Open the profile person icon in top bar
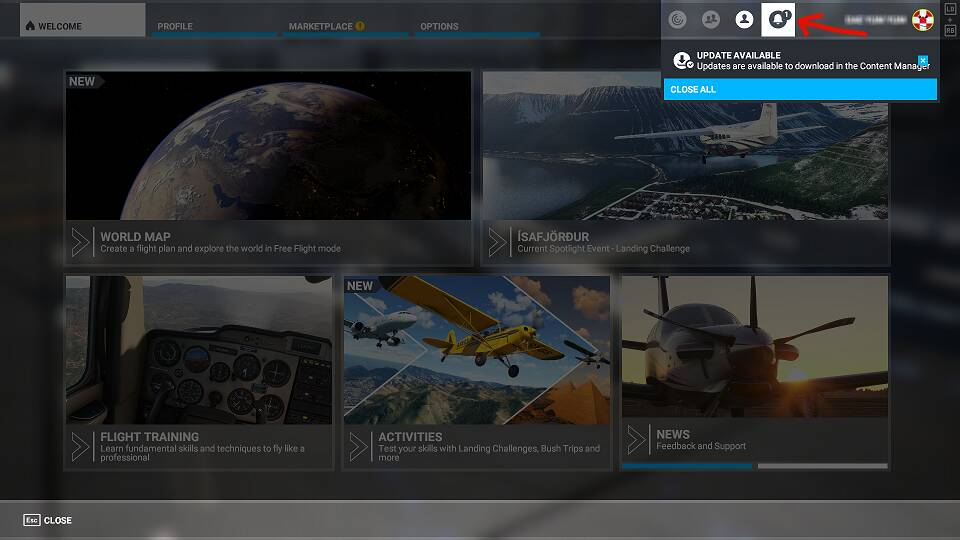The width and height of the screenshot is (960, 540). click(744, 20)
